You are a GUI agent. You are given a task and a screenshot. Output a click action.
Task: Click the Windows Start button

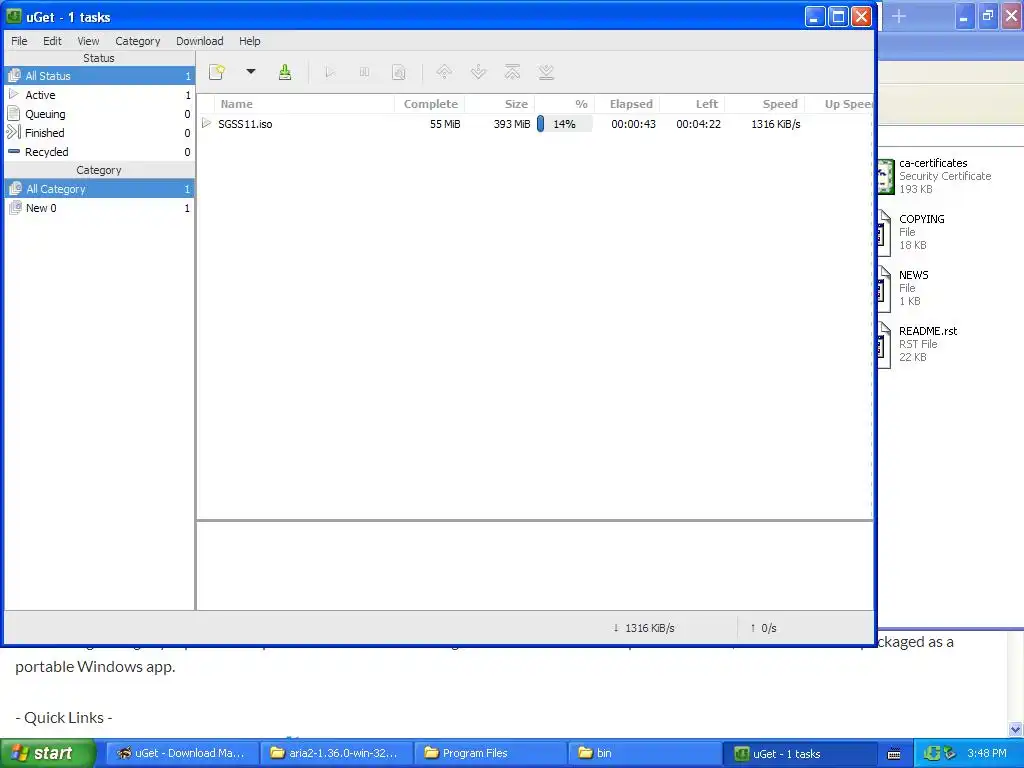click(x=48, y=753)
